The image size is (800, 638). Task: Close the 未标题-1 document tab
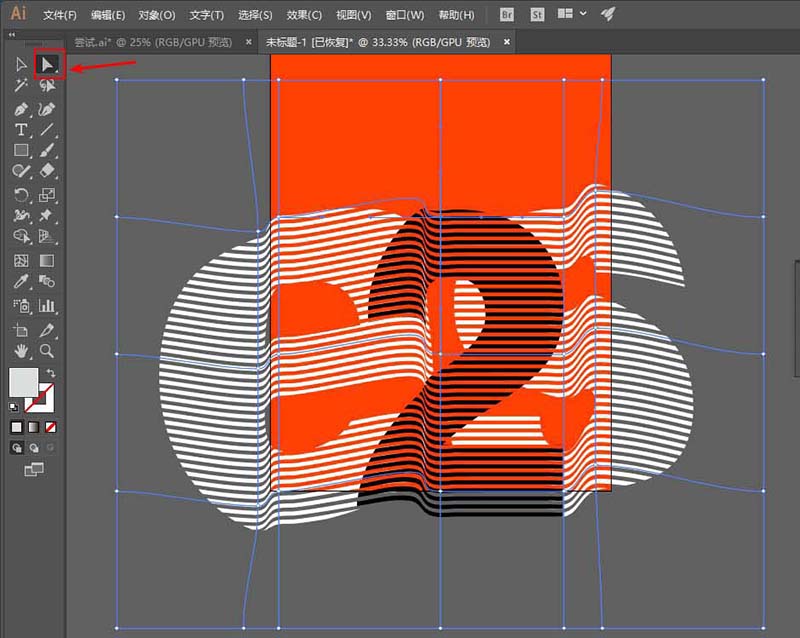point(507,42)
